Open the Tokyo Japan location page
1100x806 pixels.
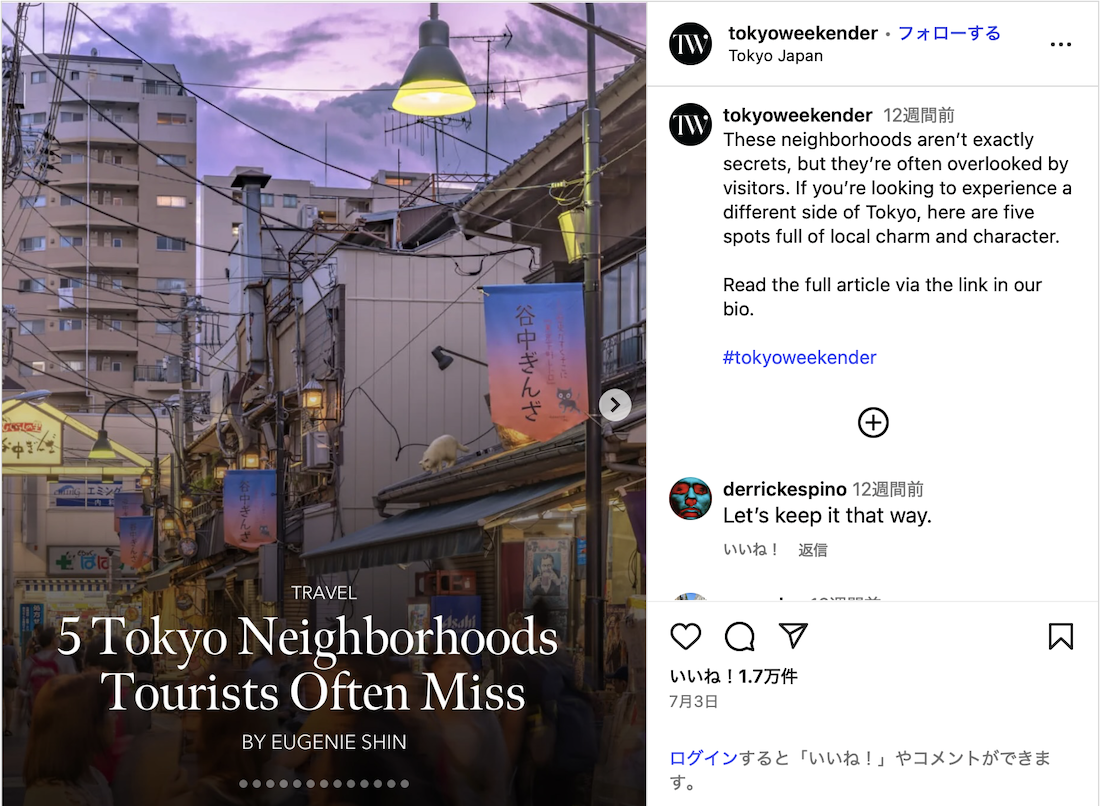pyautogui.click(x=775, y=56)
